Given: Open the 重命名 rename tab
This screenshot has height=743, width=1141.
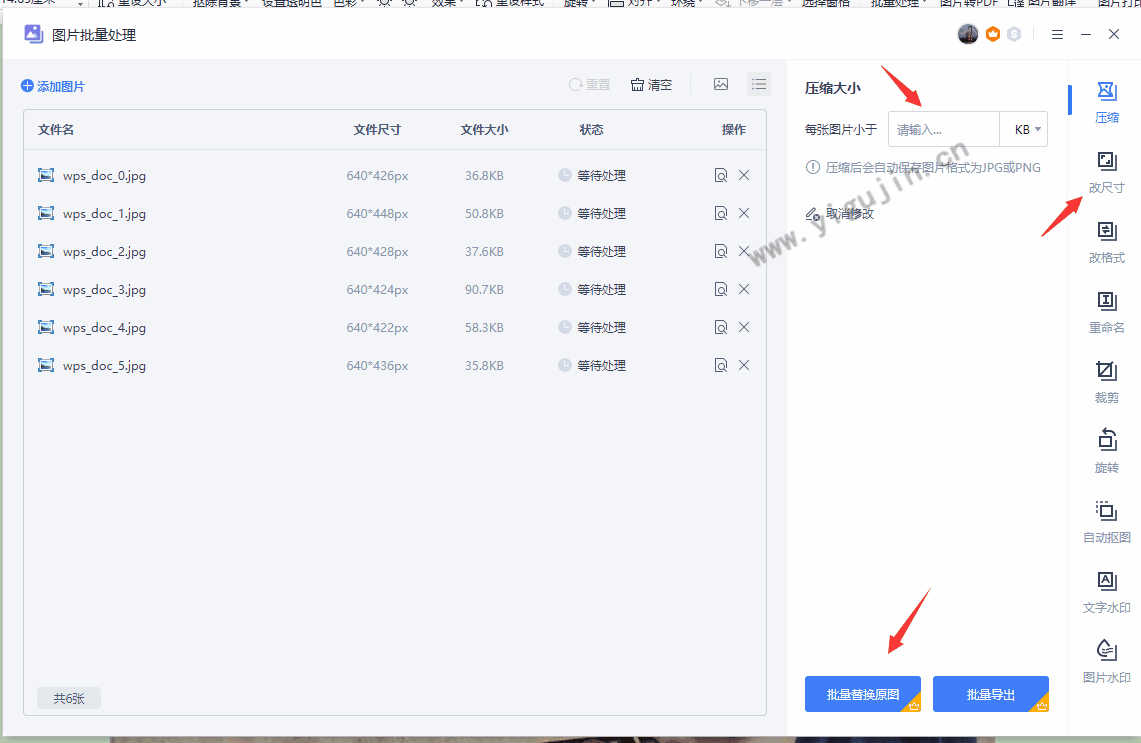Looking at the screenshot, I should 1106,312.
